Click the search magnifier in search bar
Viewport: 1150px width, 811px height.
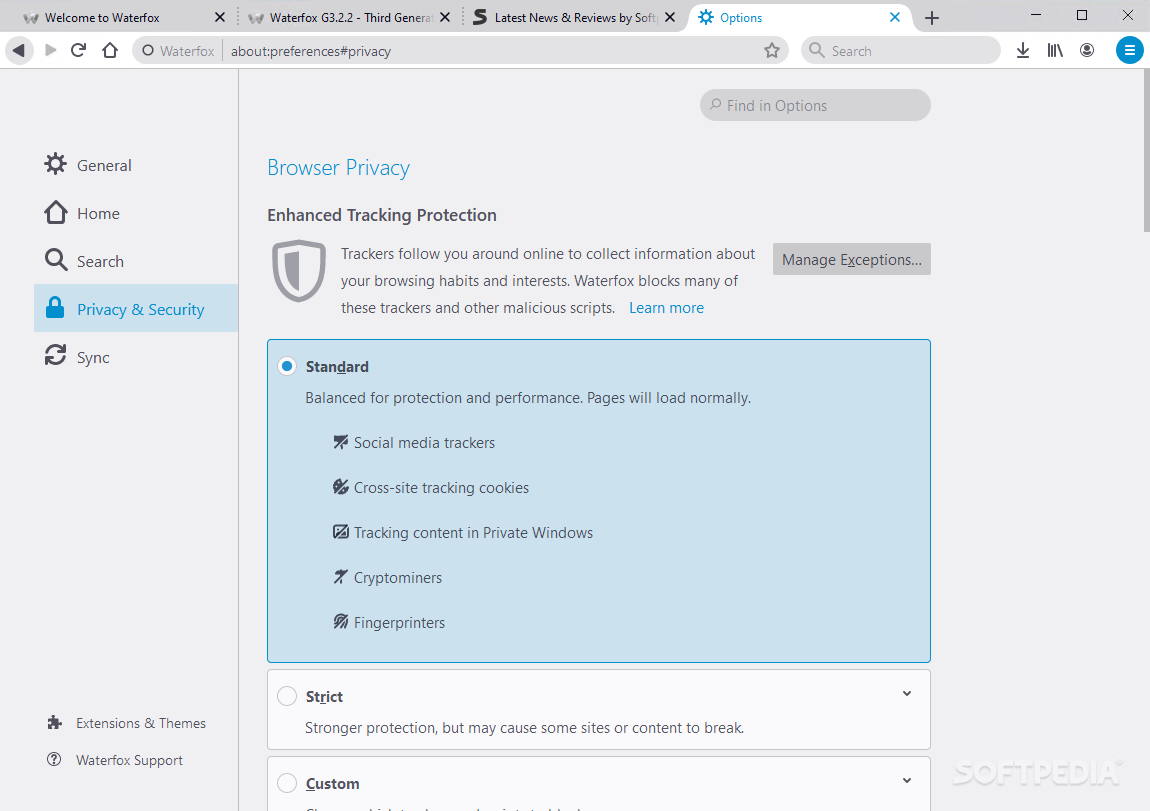pyautogui.click(x=816, y=51)
